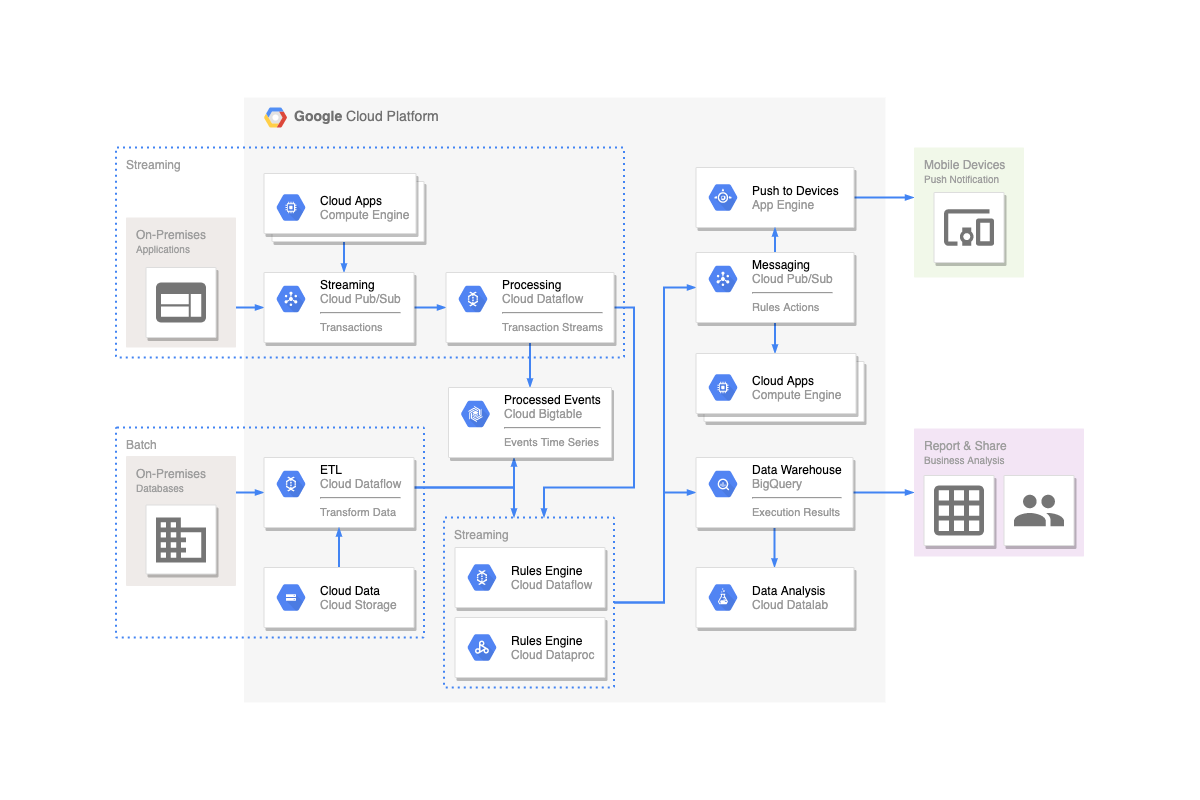1200x800 pixels.
Task: Select the "ETL" card title
Action: coord(331,470)
